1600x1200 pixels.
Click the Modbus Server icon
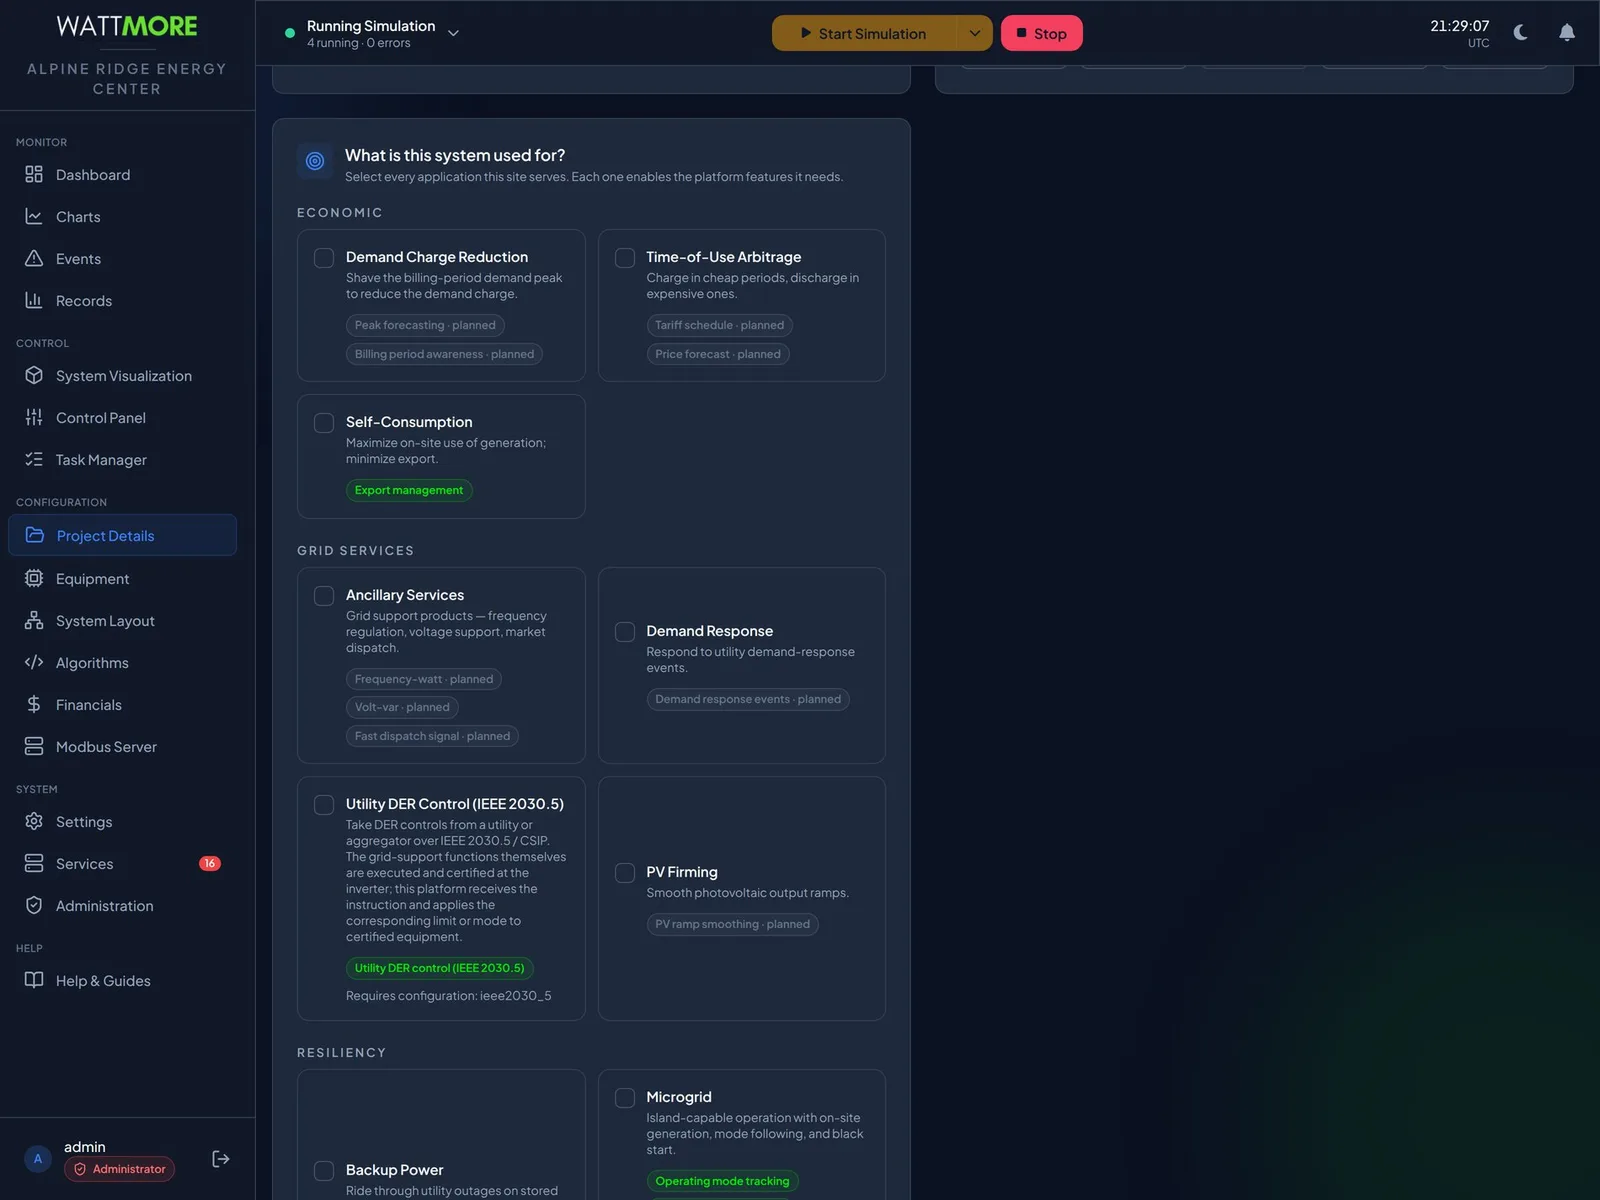click(34, 747)
